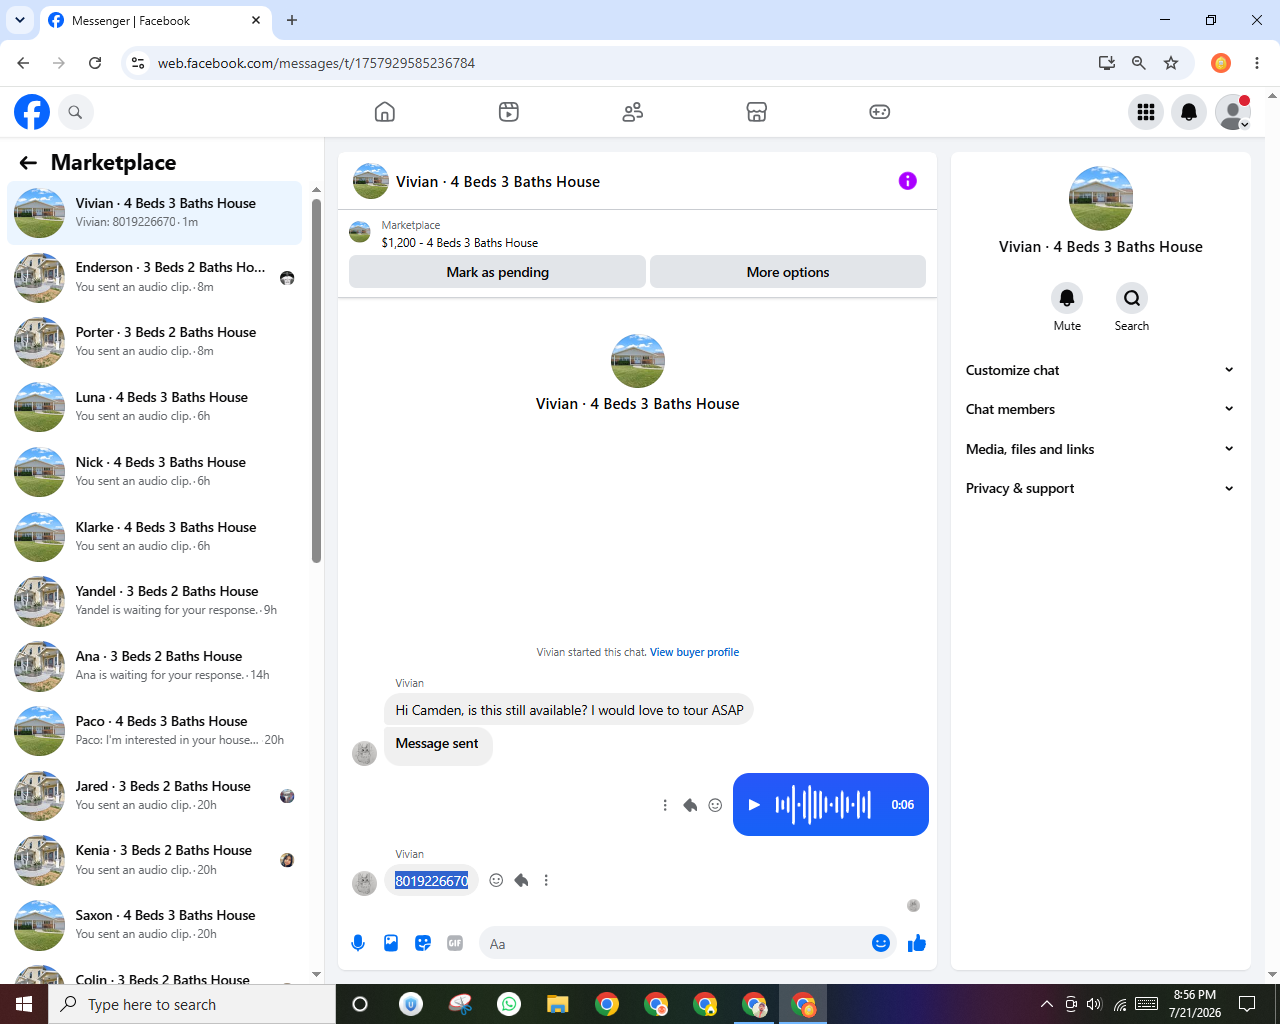Viewport: 1280px width, 1024px height.
Task: Open the Gaming controller icon
Action: 880,112
